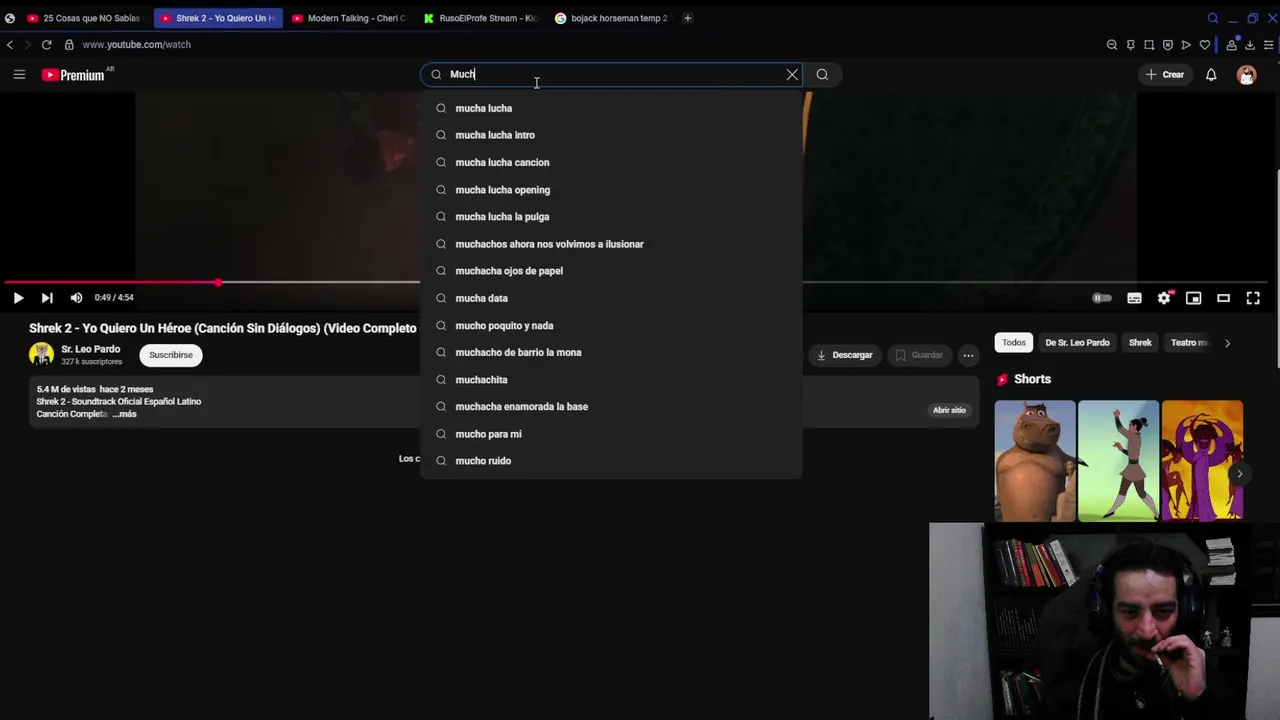
Task: Click the Crear button
Action: pos(1165,74)
